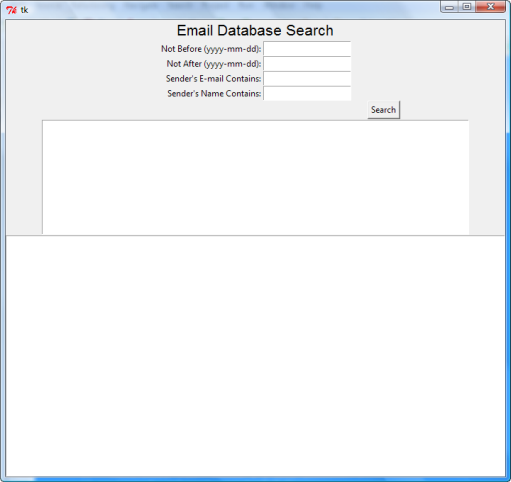Screen dimensions: 511x482
Task: Click the Sender's E-mail Contains label
Action: [x=213, y=79]
